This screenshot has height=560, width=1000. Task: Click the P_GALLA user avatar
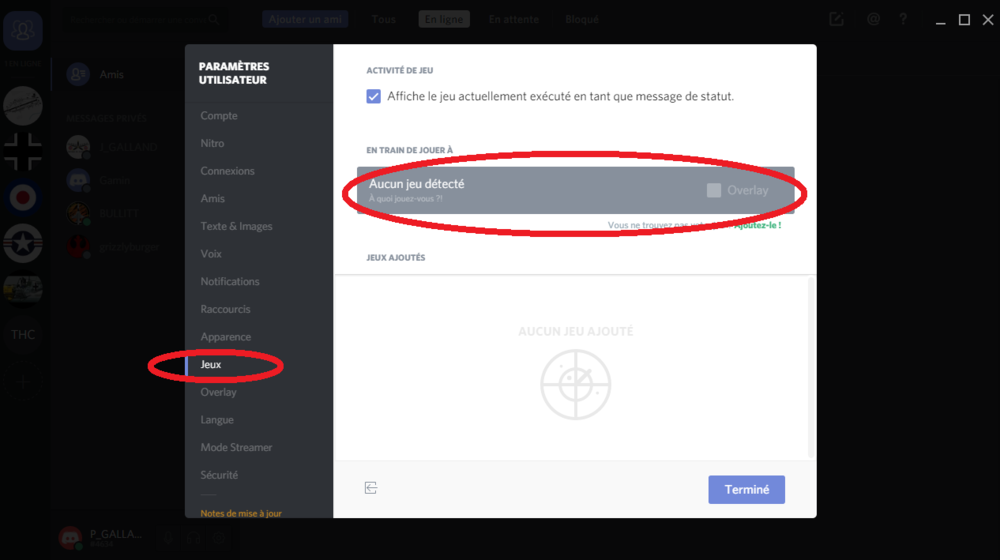pyautogui.click(x=70, y=538)
